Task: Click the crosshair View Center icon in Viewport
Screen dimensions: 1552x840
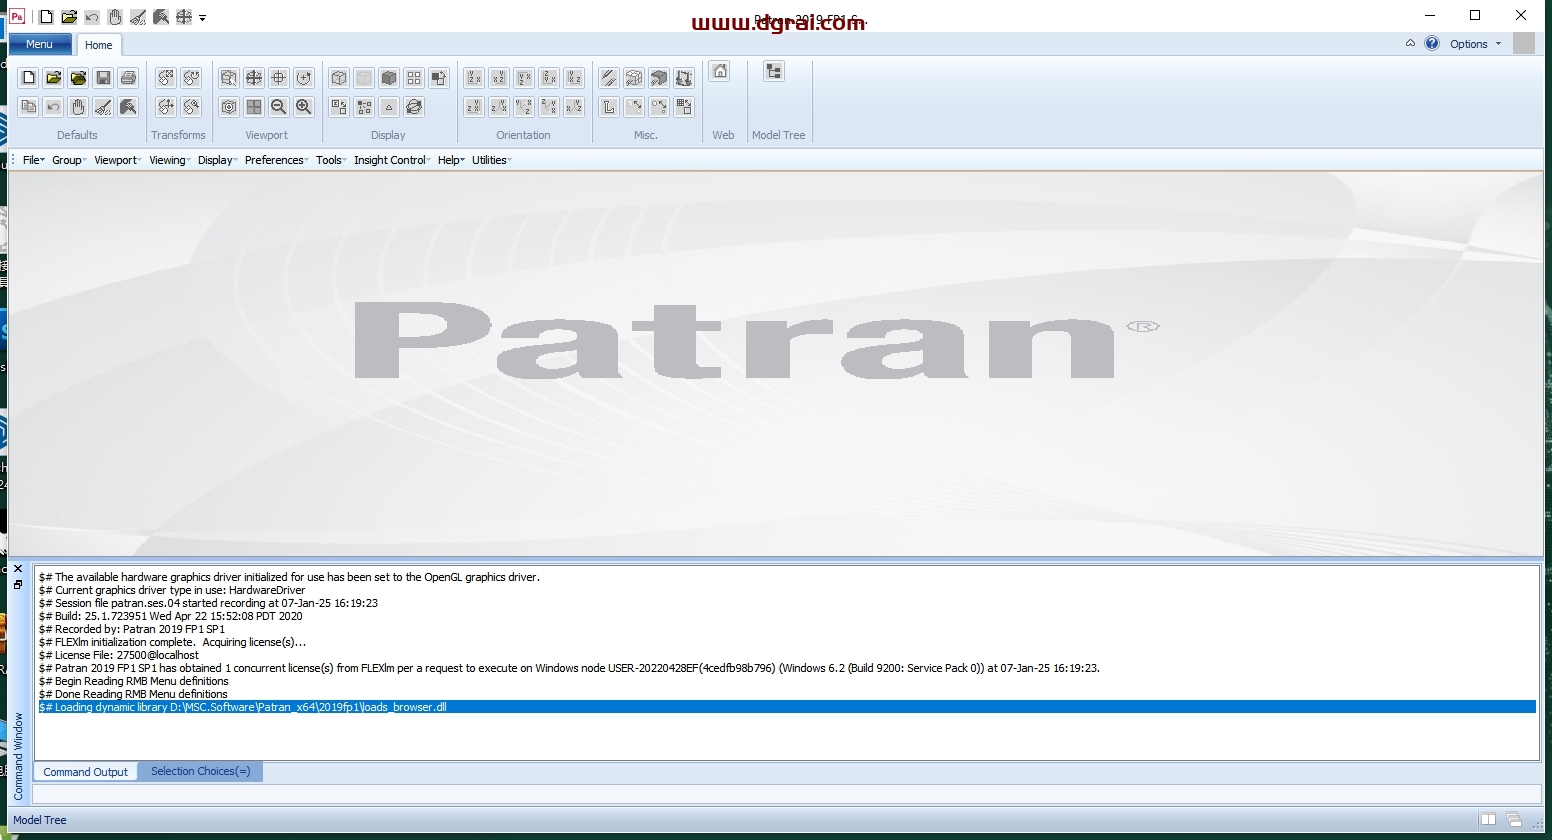Action: (x=279, y=78)
